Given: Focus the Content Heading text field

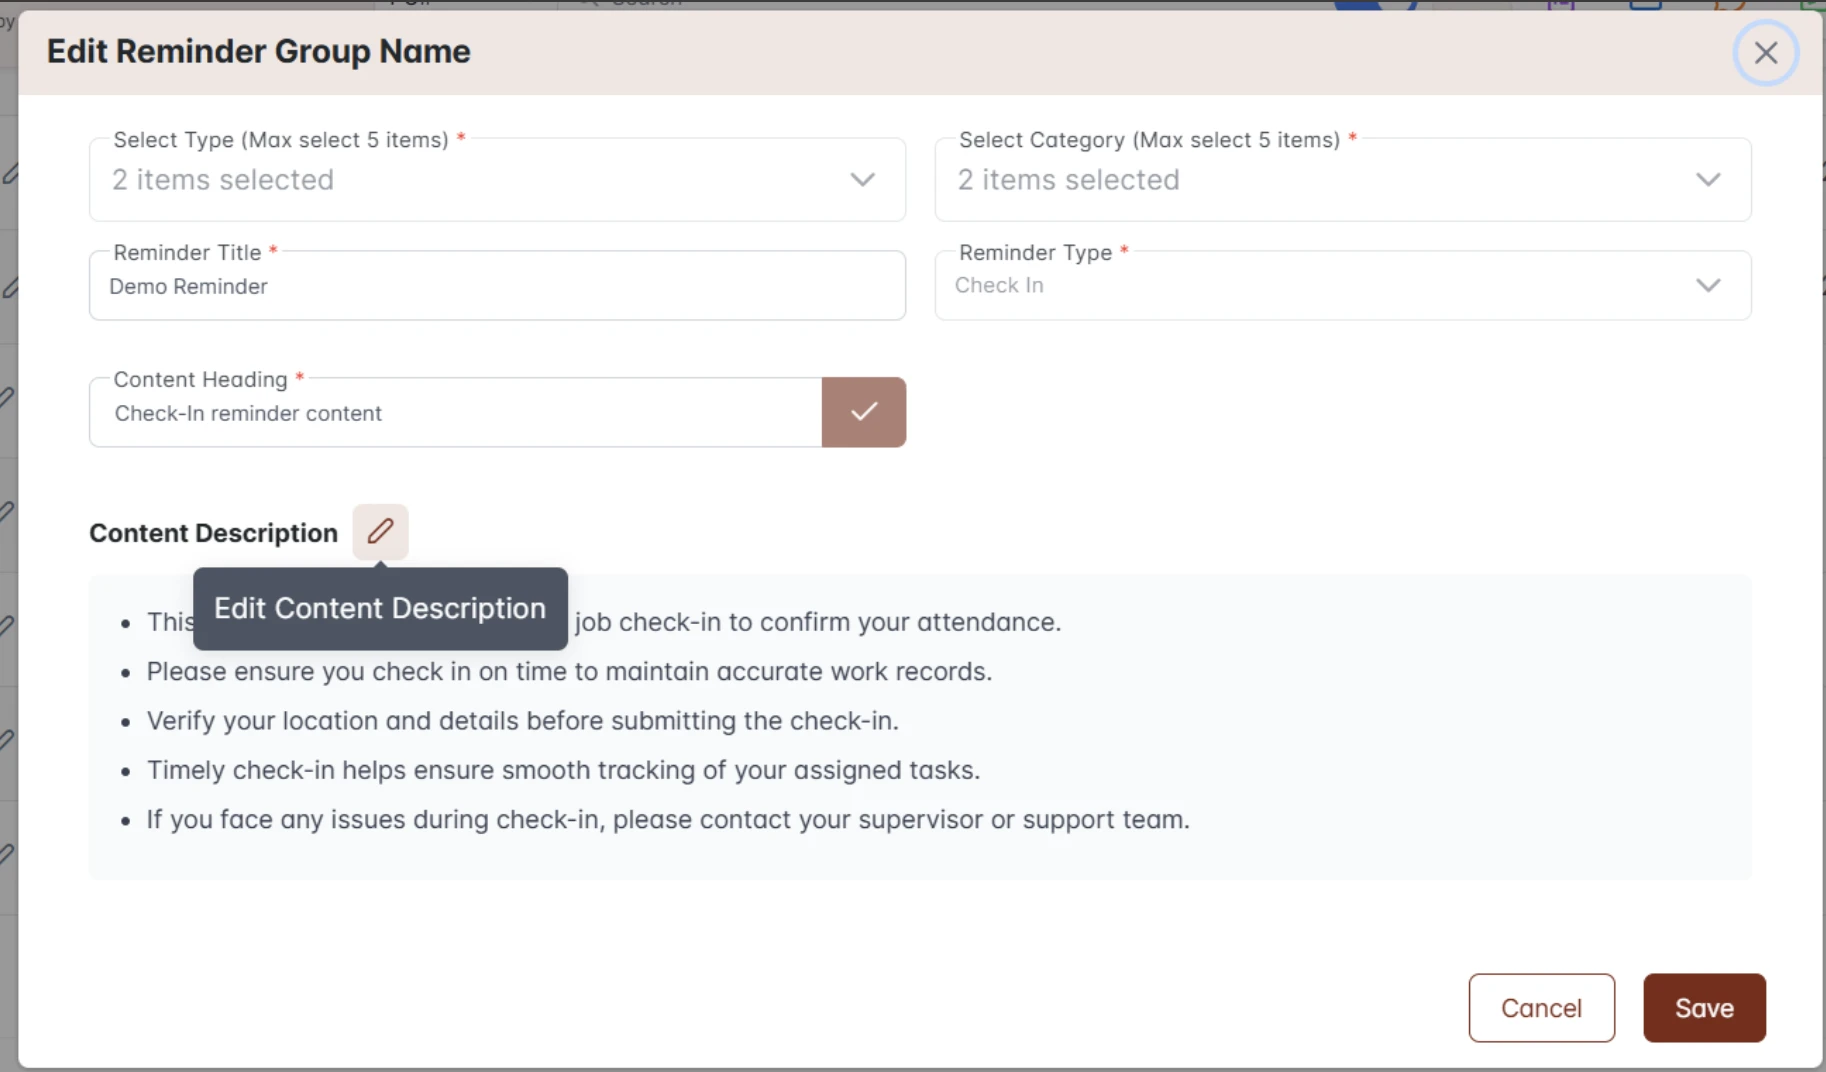Looking at the screenshot, I should 455,413.
